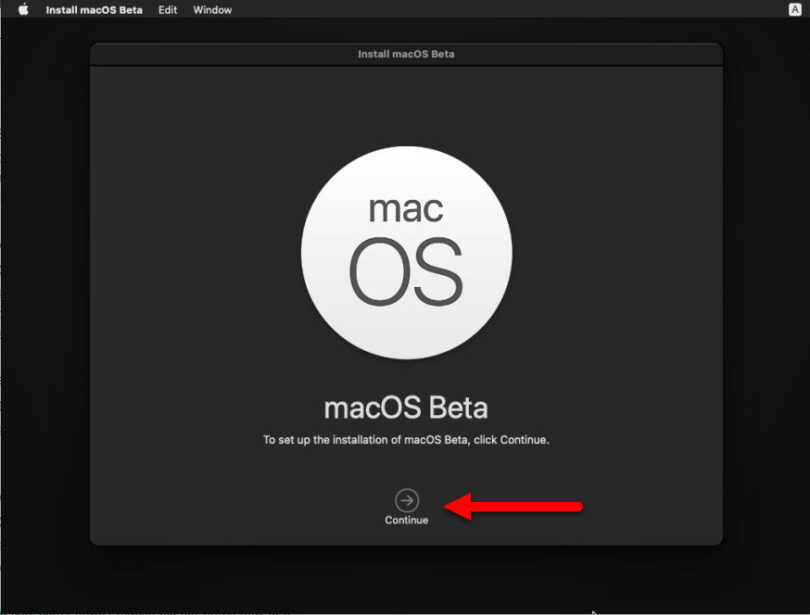Click the Continue label under the arrow
Screen dimensions: 810x615
(407, 521)
